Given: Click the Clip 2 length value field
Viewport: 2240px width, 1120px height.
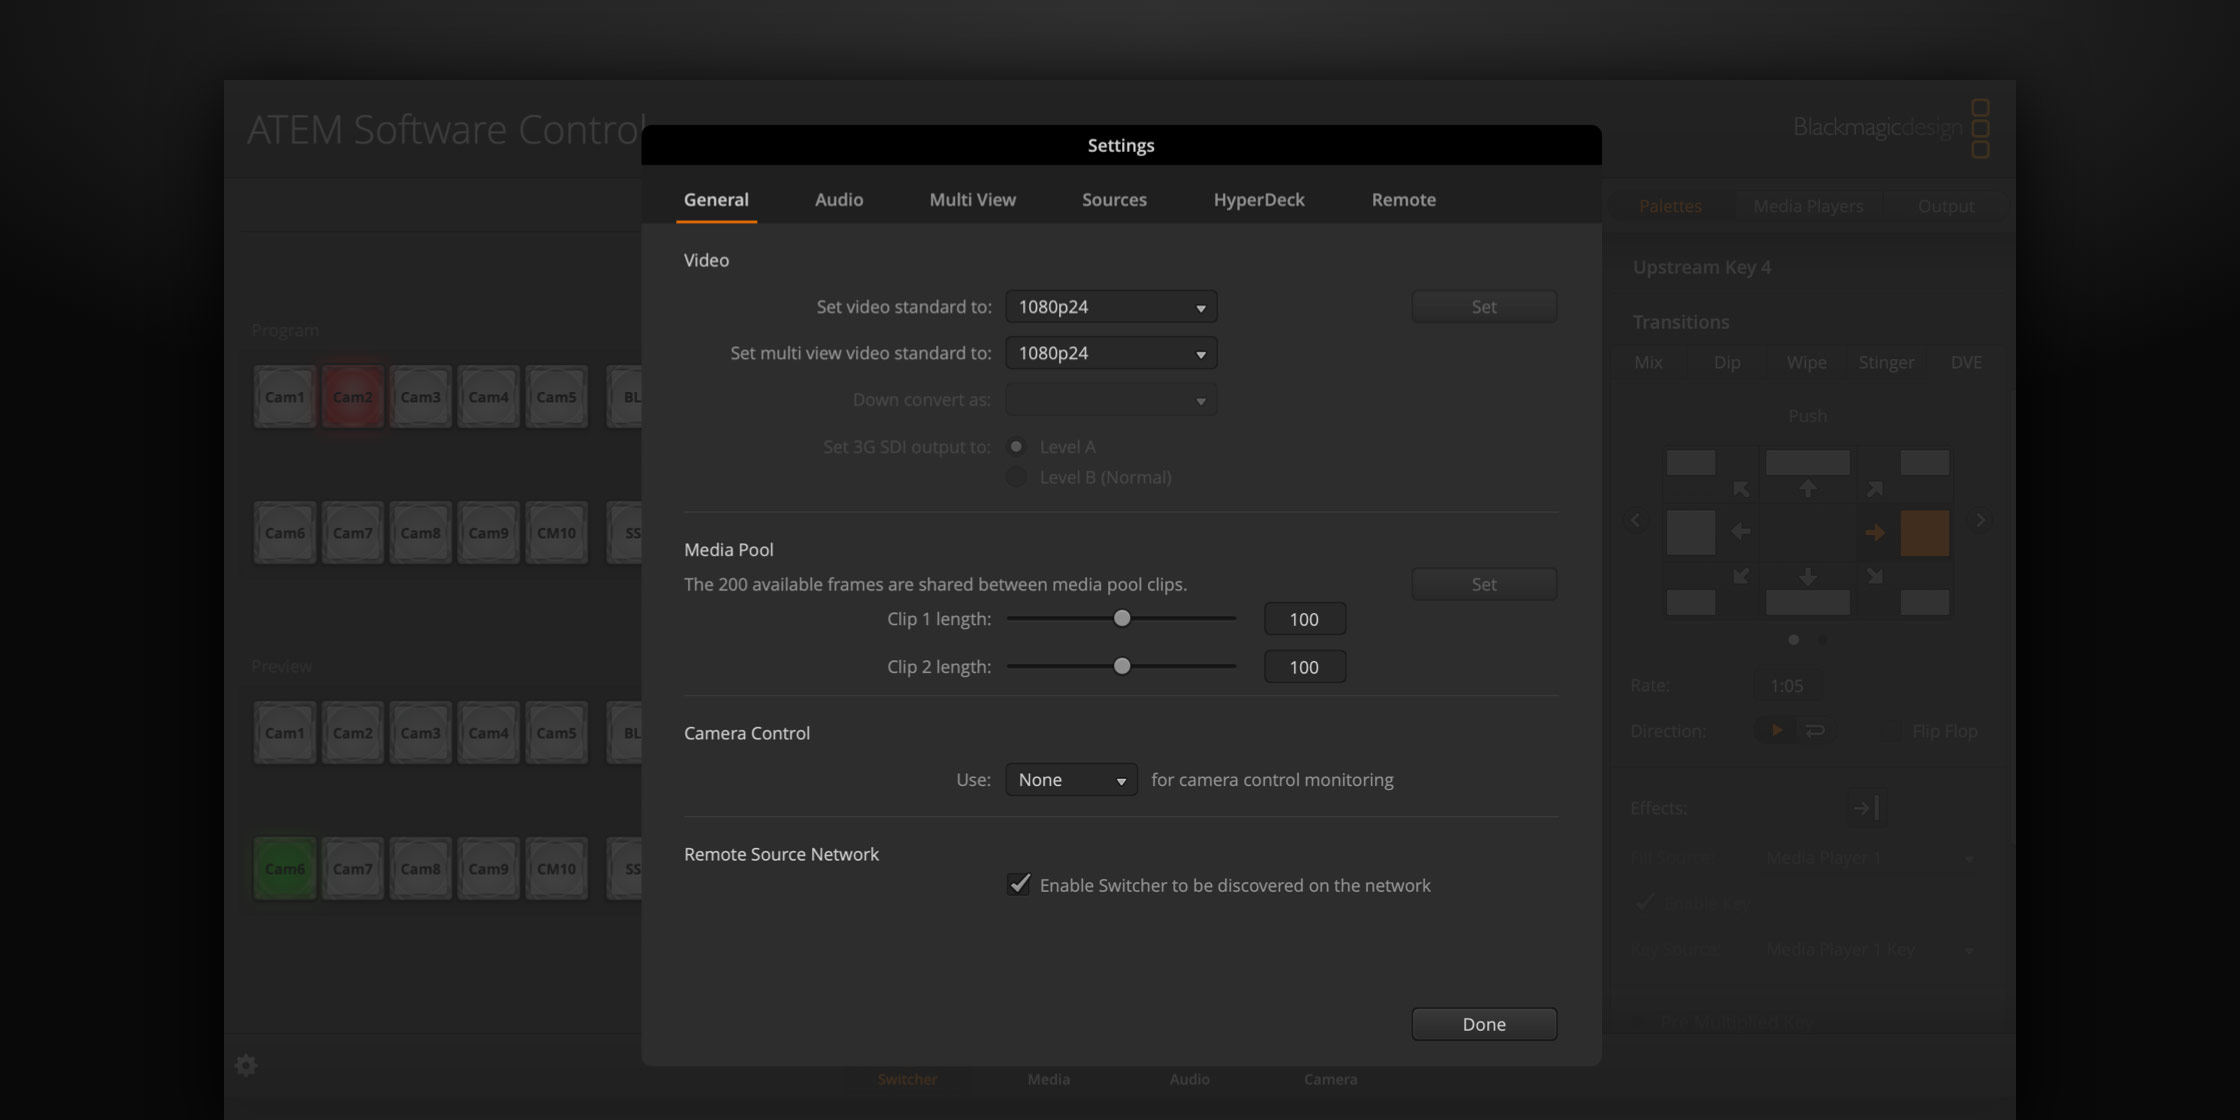Looking at the screenshot, I should click(x=1304, y=666).
